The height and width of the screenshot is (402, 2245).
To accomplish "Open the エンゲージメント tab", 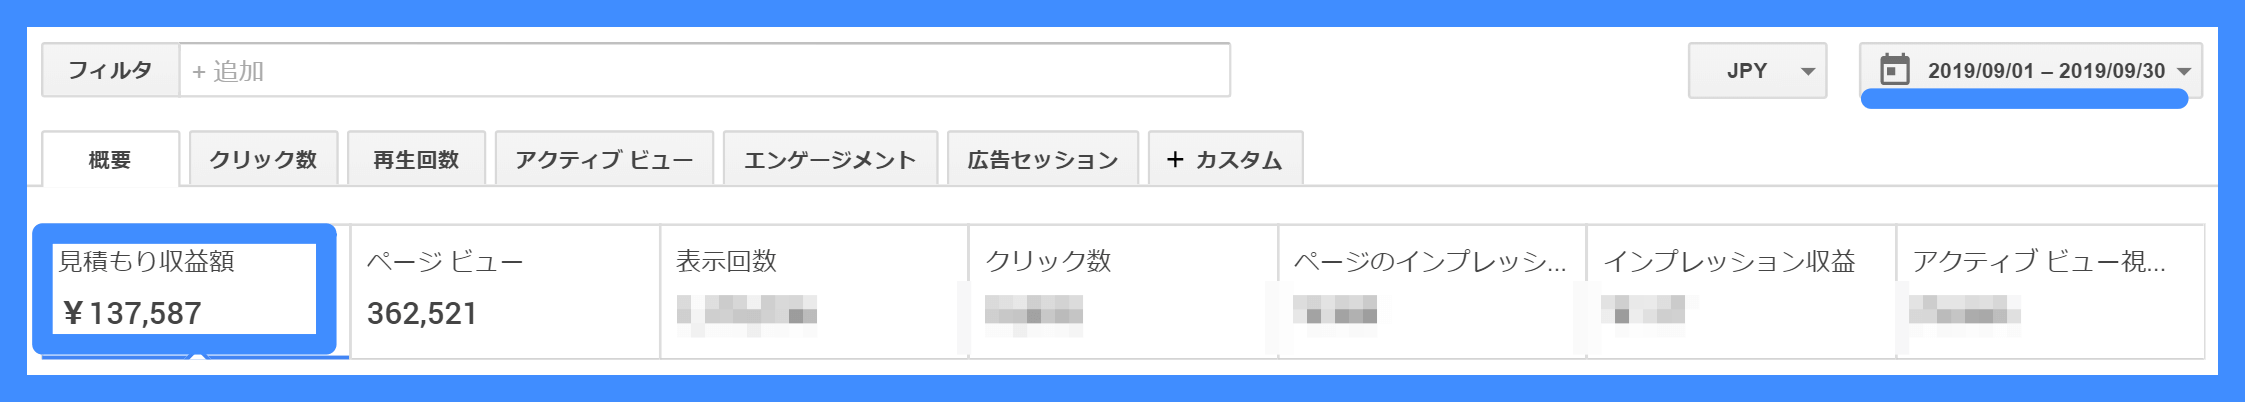I will pos(830,159).
